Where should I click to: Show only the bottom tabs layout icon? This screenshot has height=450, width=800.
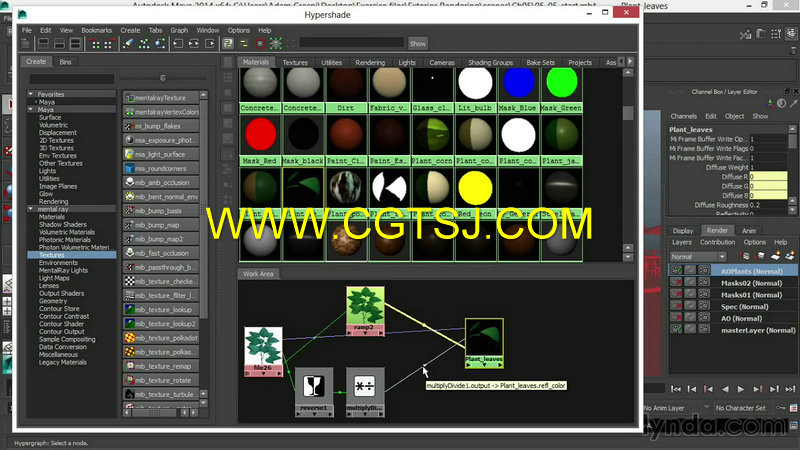(59, 44)
